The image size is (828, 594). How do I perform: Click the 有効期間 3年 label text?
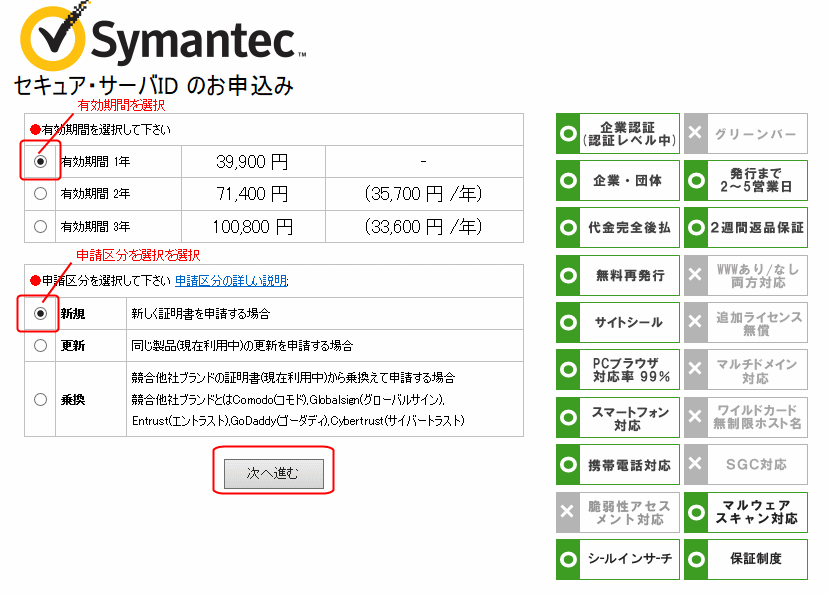96,227
